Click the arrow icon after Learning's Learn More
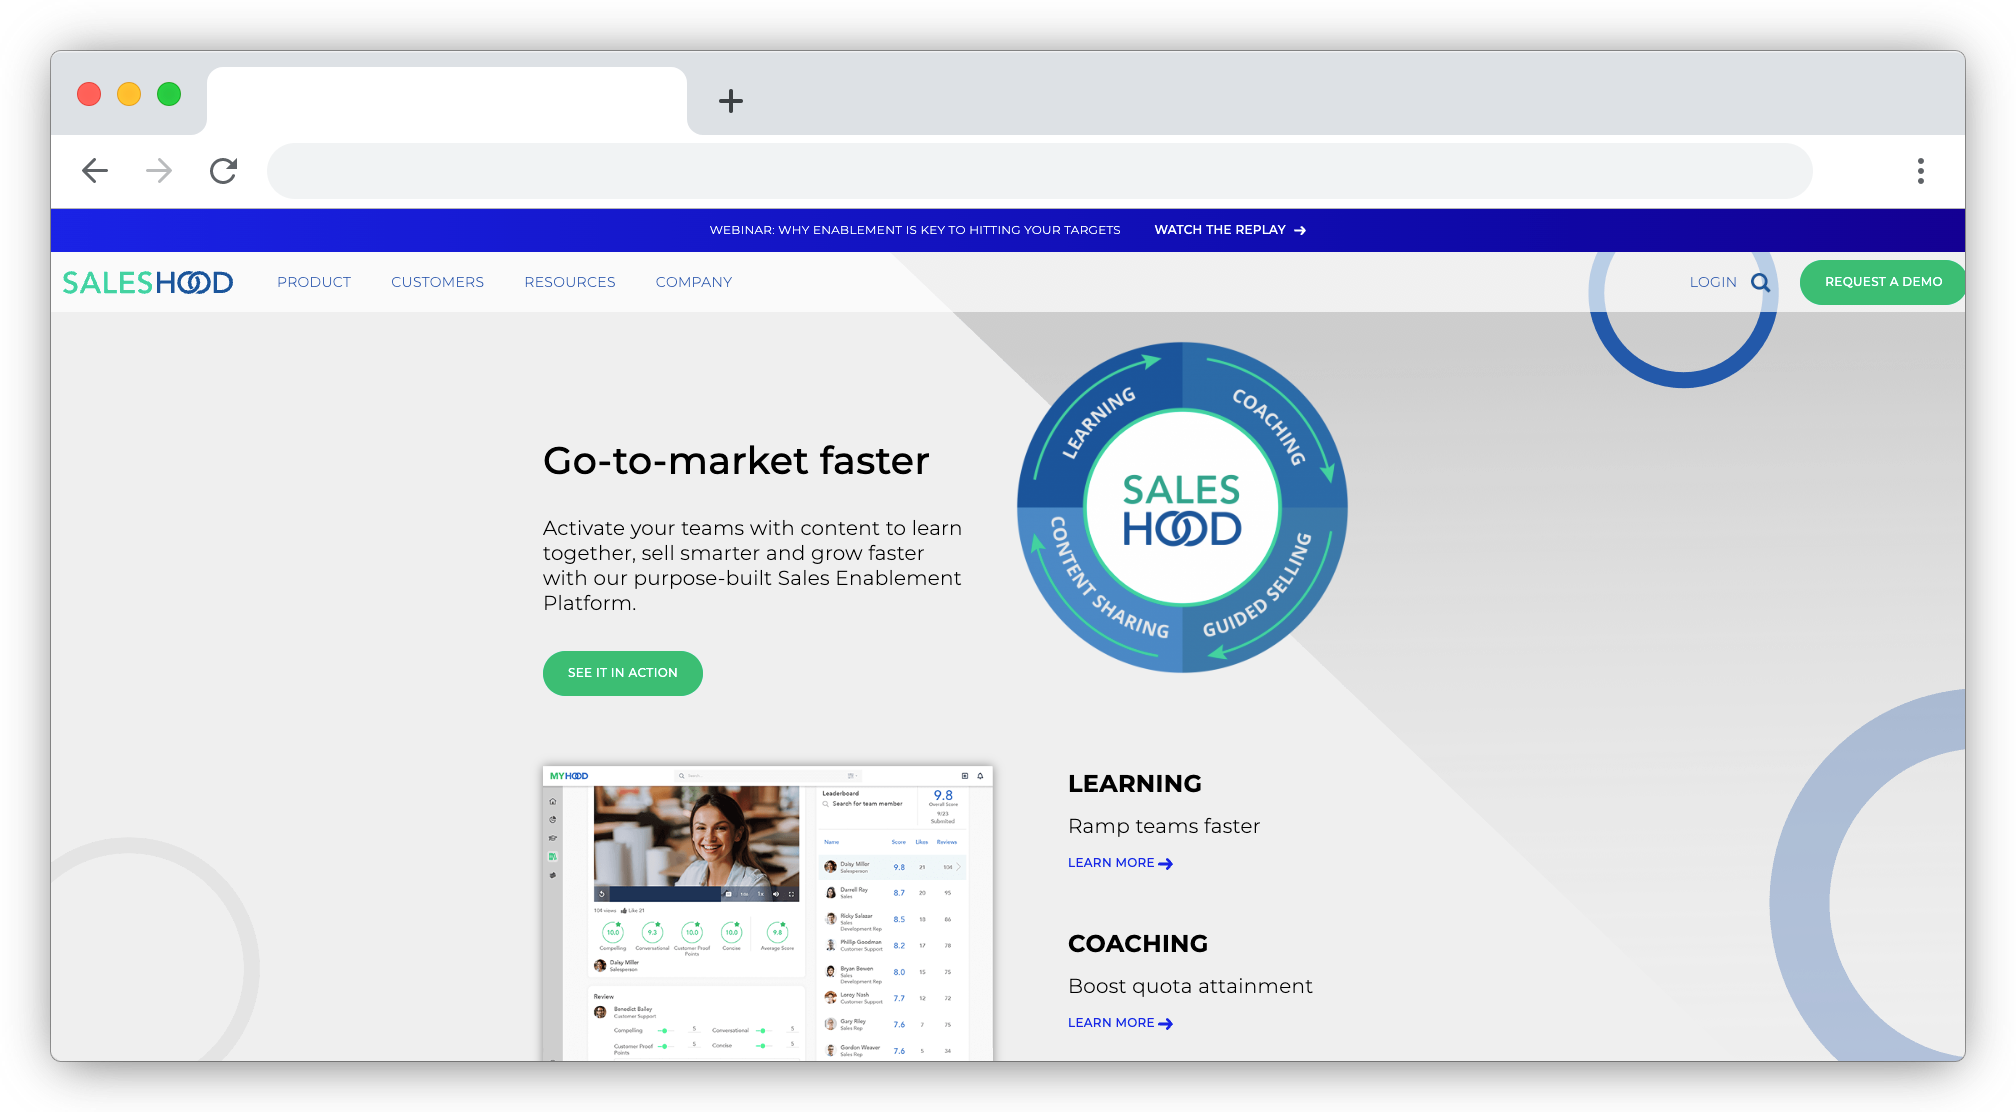The height and width of the screenshot is (1112, 2016). pos(1166,864)
